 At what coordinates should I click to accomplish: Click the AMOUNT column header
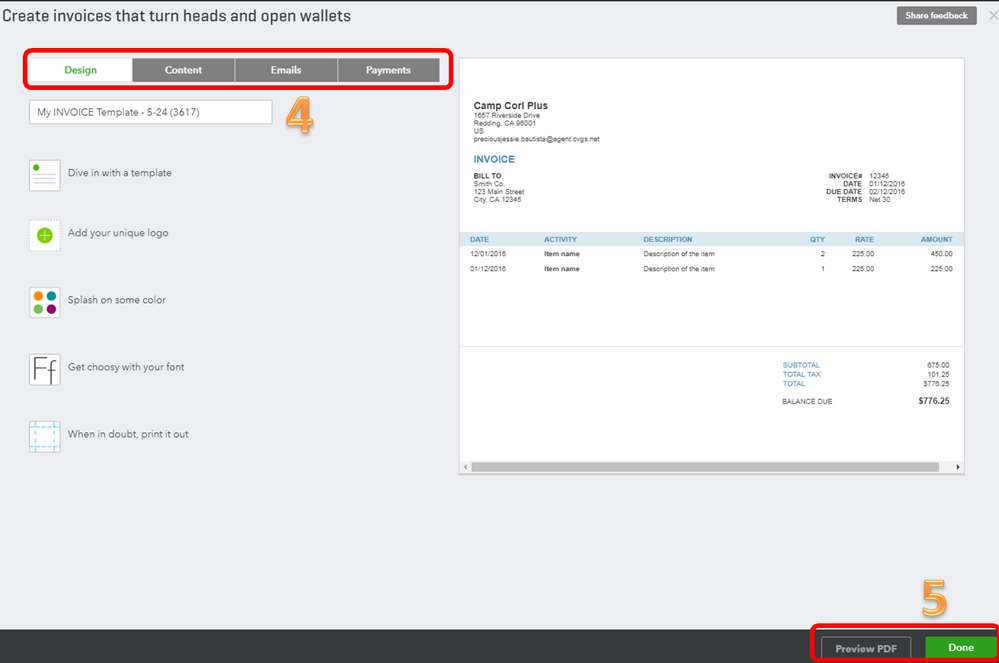[x=937, y=239]
